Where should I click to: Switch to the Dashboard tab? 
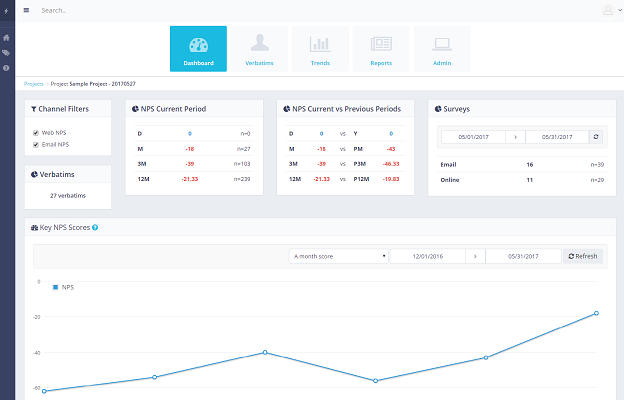click(x=198, y=49)
